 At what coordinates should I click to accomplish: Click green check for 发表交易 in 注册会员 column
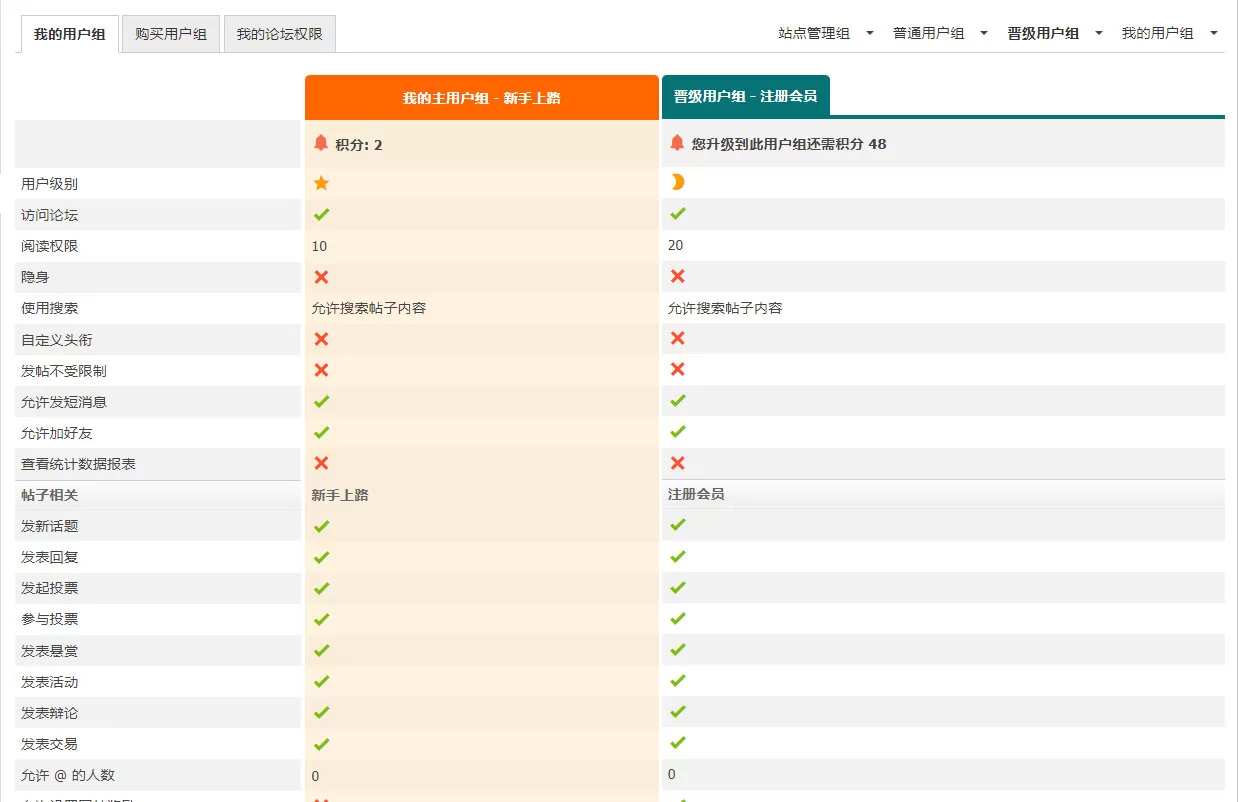677,743
